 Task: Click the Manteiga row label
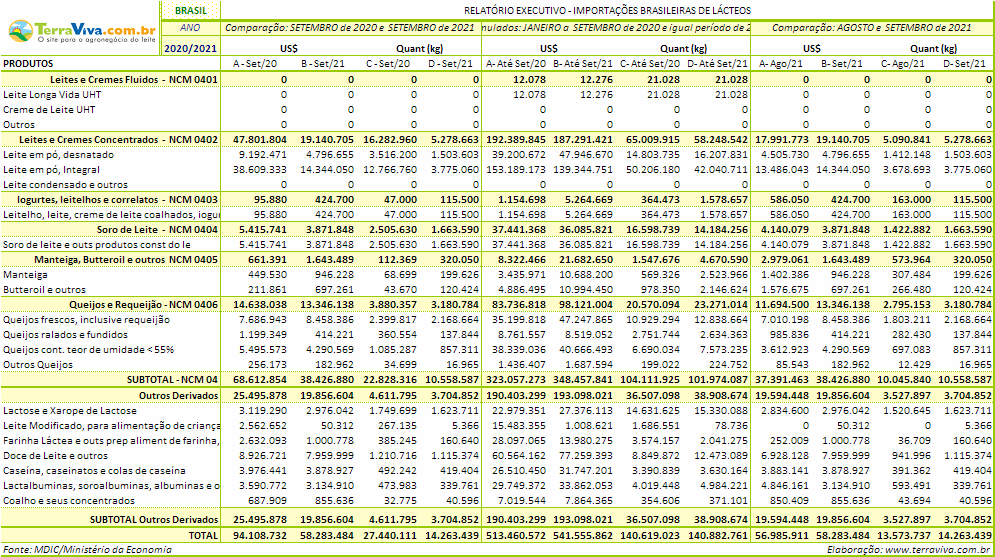pyautogui.click(x=25, y=275)
